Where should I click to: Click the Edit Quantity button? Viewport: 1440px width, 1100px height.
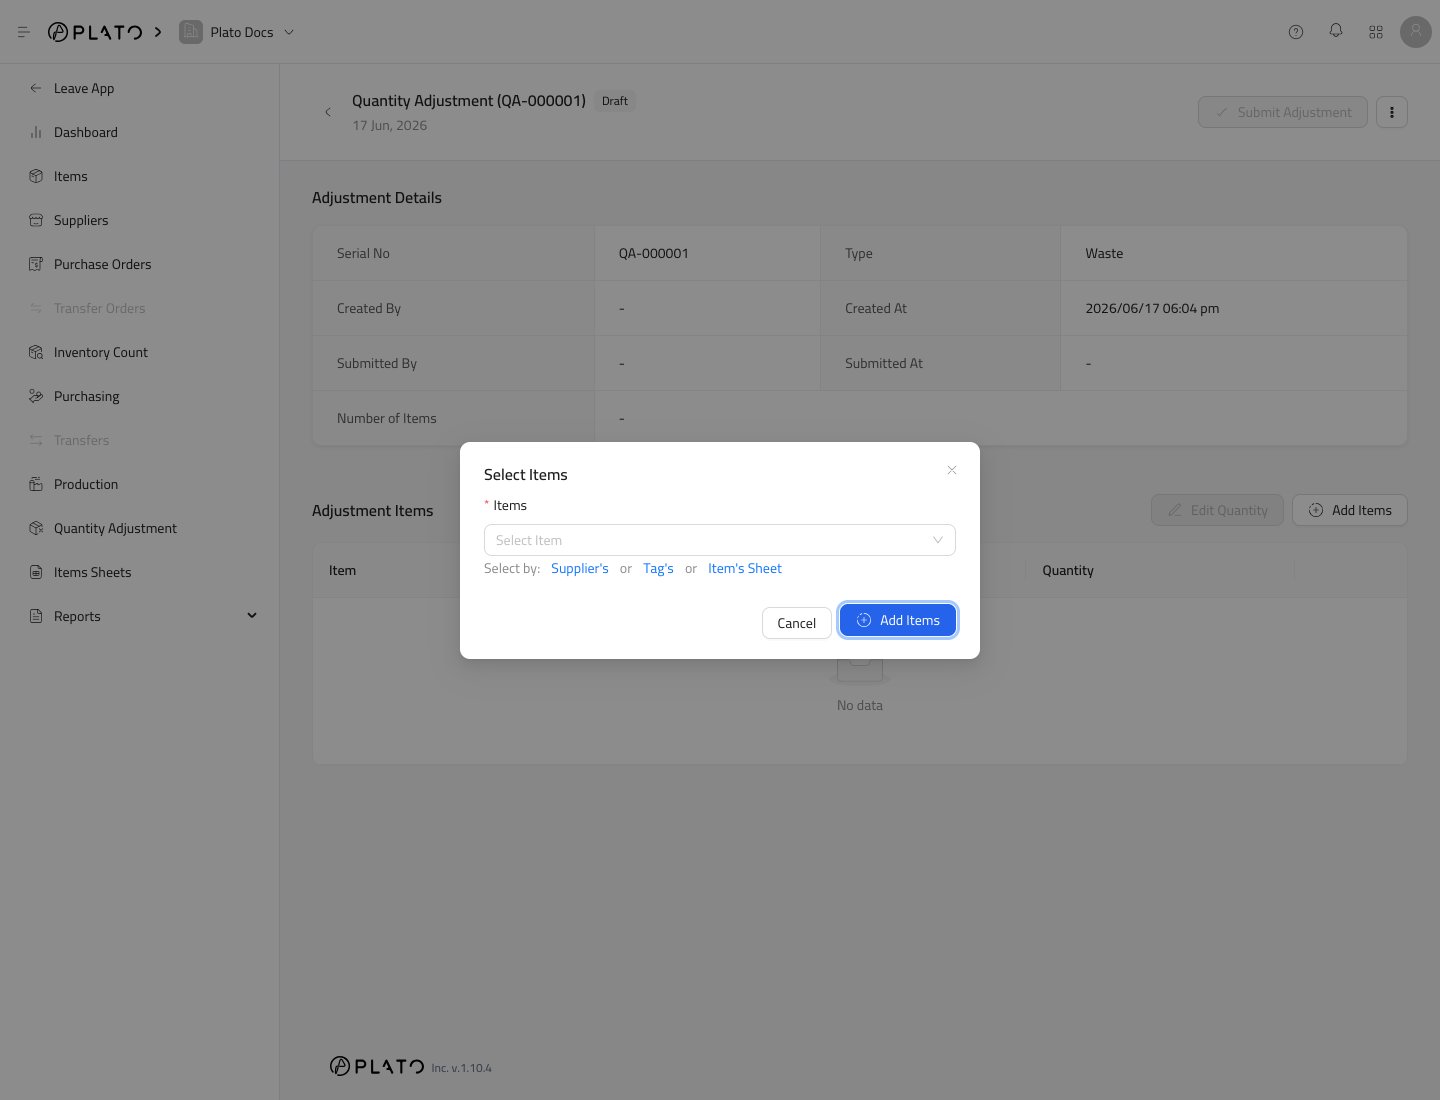coord(1217,510)
